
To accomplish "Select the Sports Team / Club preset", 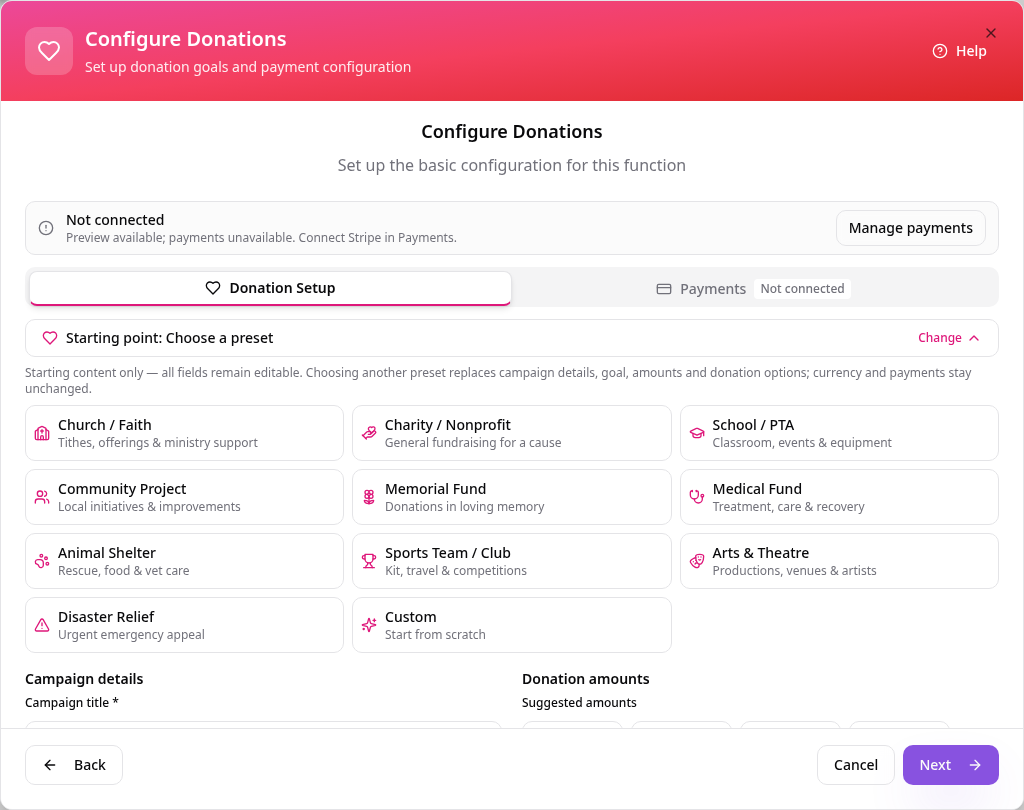I will click(511, 561).
